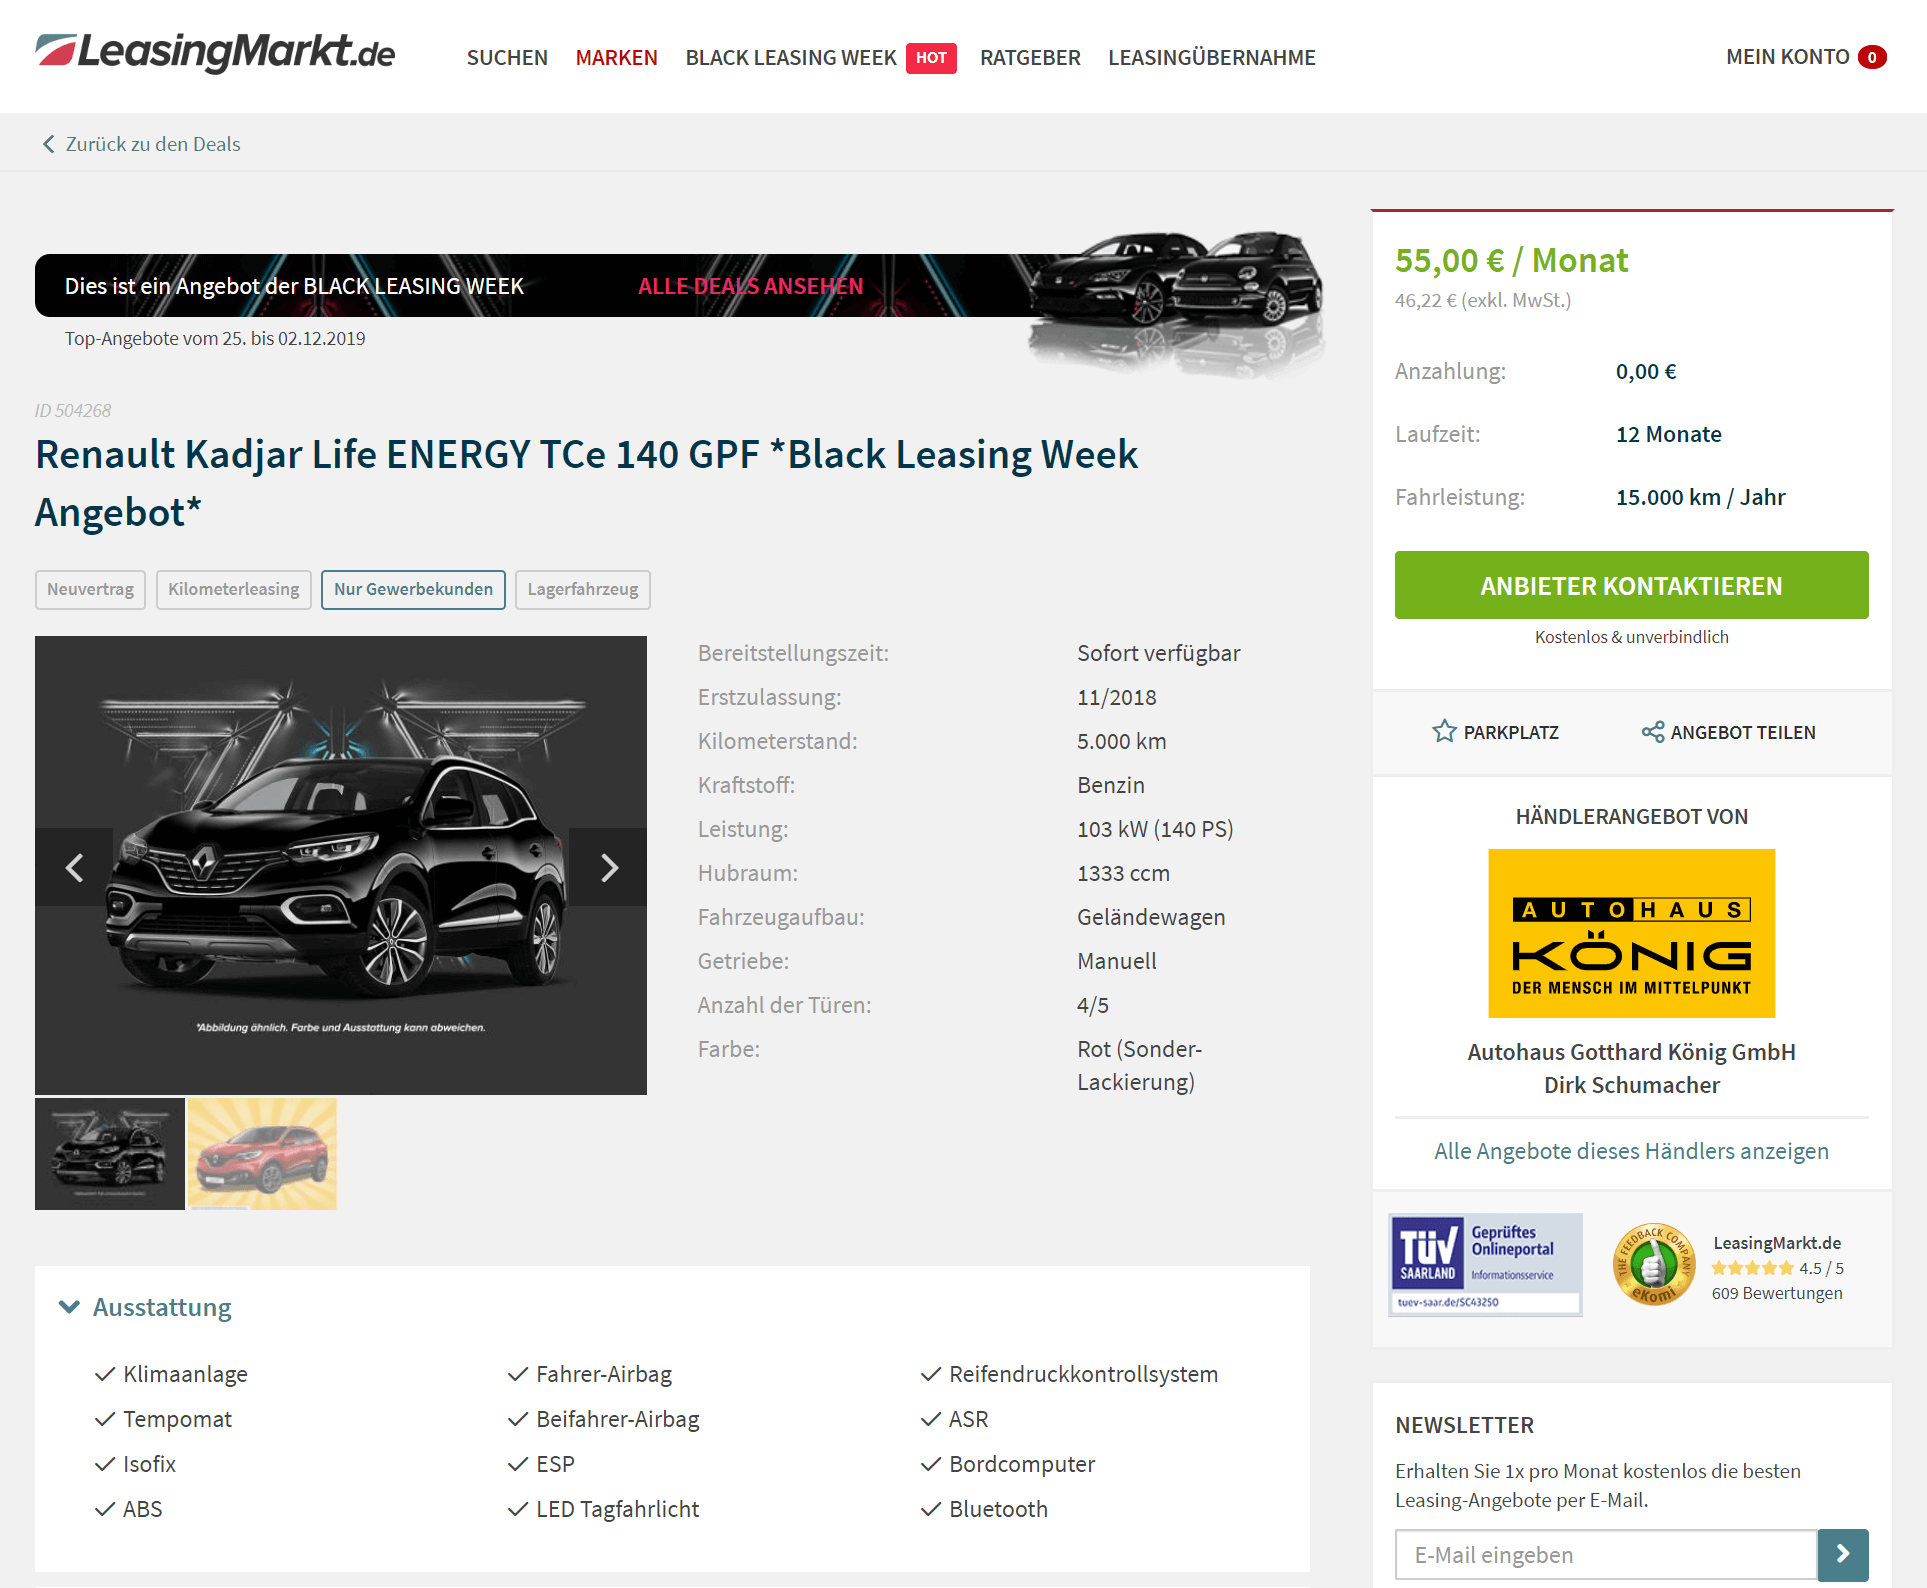1927x1588 pixels.
Task: Click the eKomi feedback seal icon
Action: point(1653,1265)
